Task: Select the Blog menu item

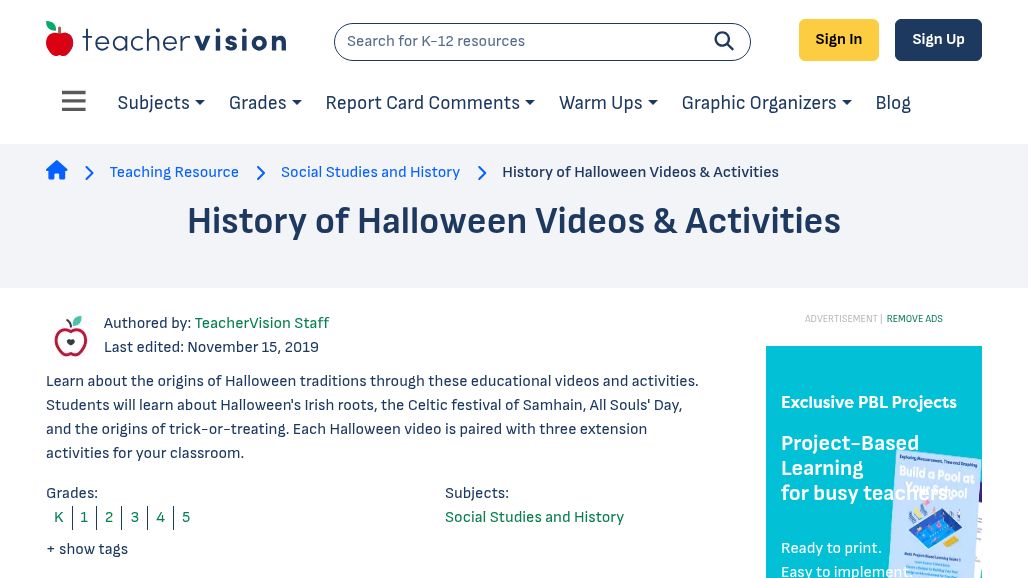Action: (x=892, y=103)
